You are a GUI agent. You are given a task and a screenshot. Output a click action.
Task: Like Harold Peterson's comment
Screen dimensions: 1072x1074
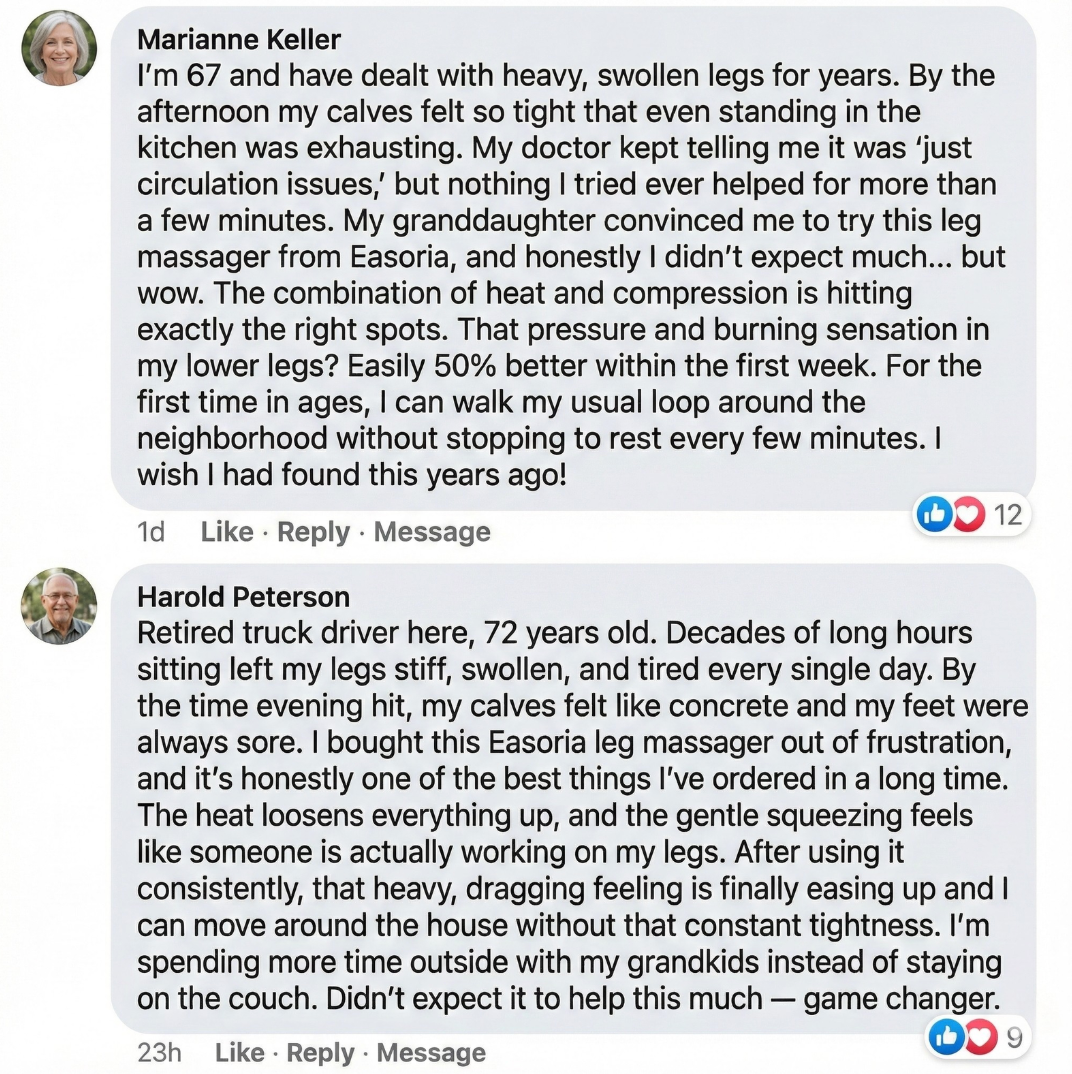[x=240, y=1053]
